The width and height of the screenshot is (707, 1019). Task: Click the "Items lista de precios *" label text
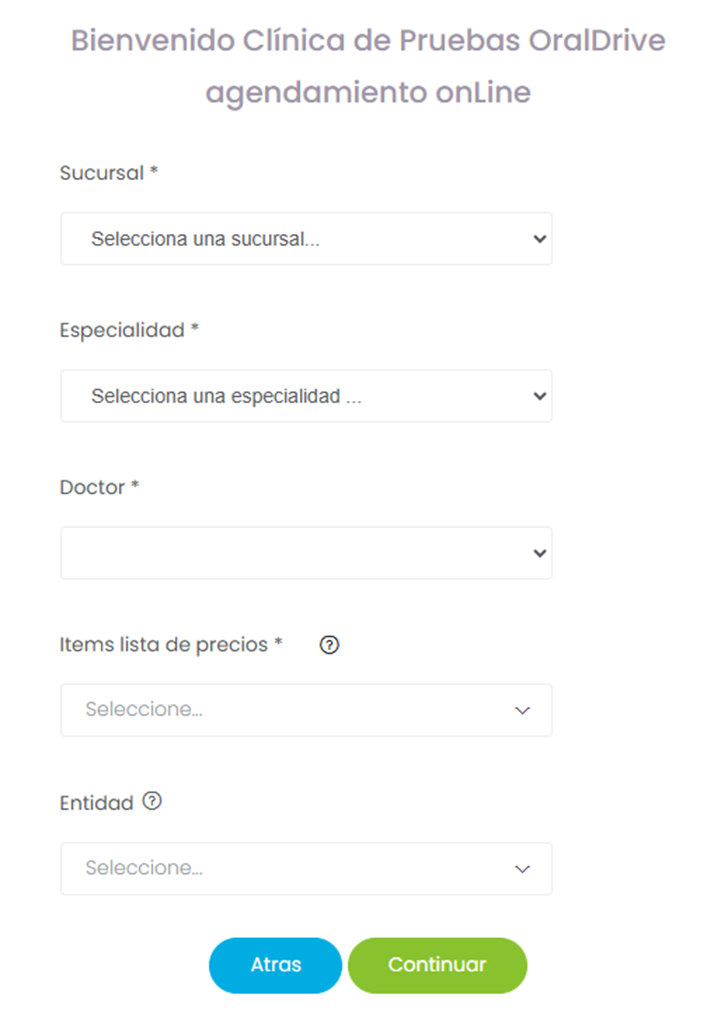(x=171, y=645)
